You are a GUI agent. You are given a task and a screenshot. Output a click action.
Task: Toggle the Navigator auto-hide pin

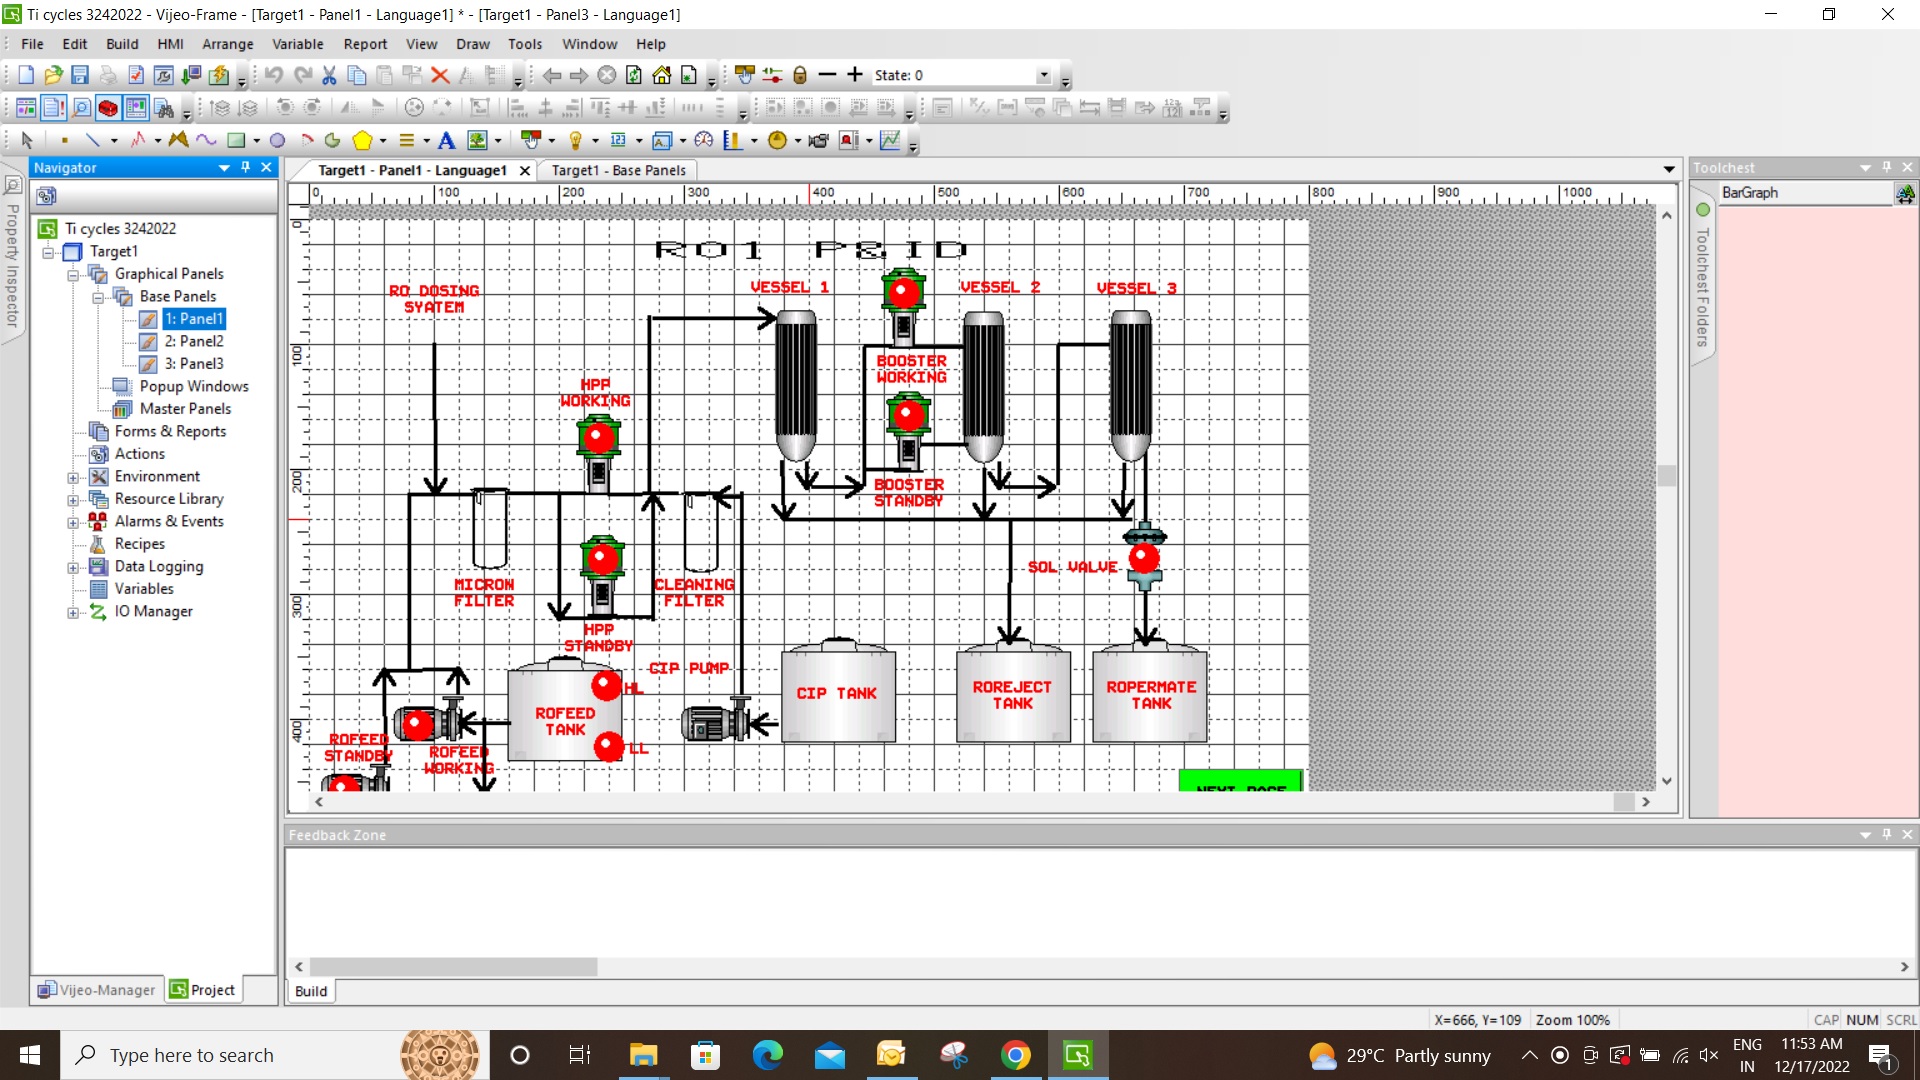[x=245, y=167]
